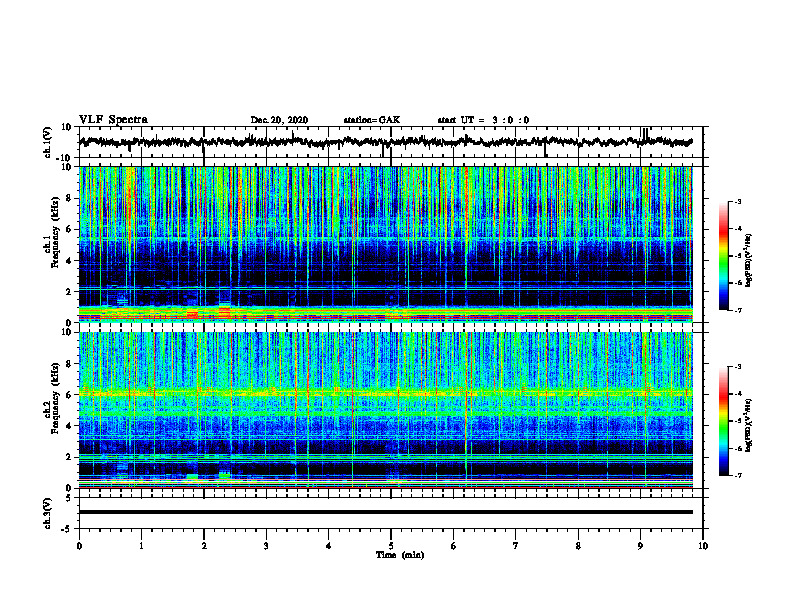Image resolution: width=792 pixels, height=612 pixels.
Task: Click time axis end tick label "10"
Action: [703, 546]
